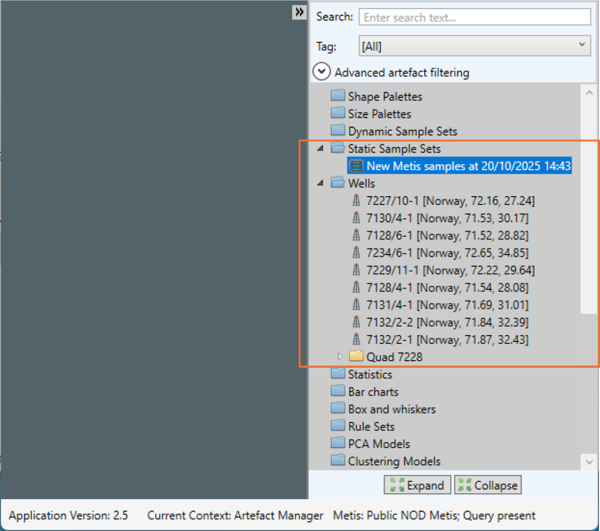Click the Shape Palettes folder icon
The height and width of the screenshot is (531, 600).
tap(337, 97)
